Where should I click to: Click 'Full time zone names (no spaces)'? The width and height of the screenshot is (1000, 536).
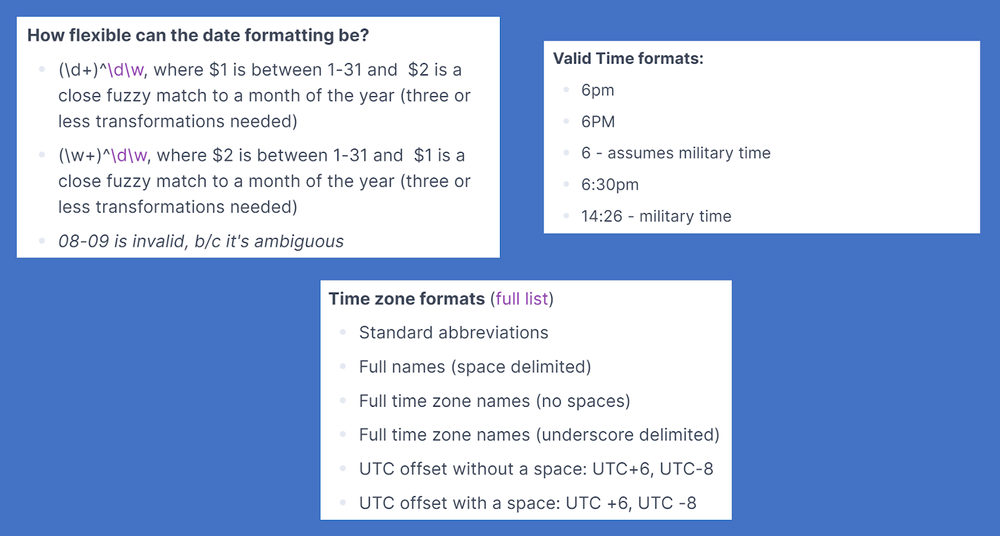pyautogui.click(x=494, y=401)
